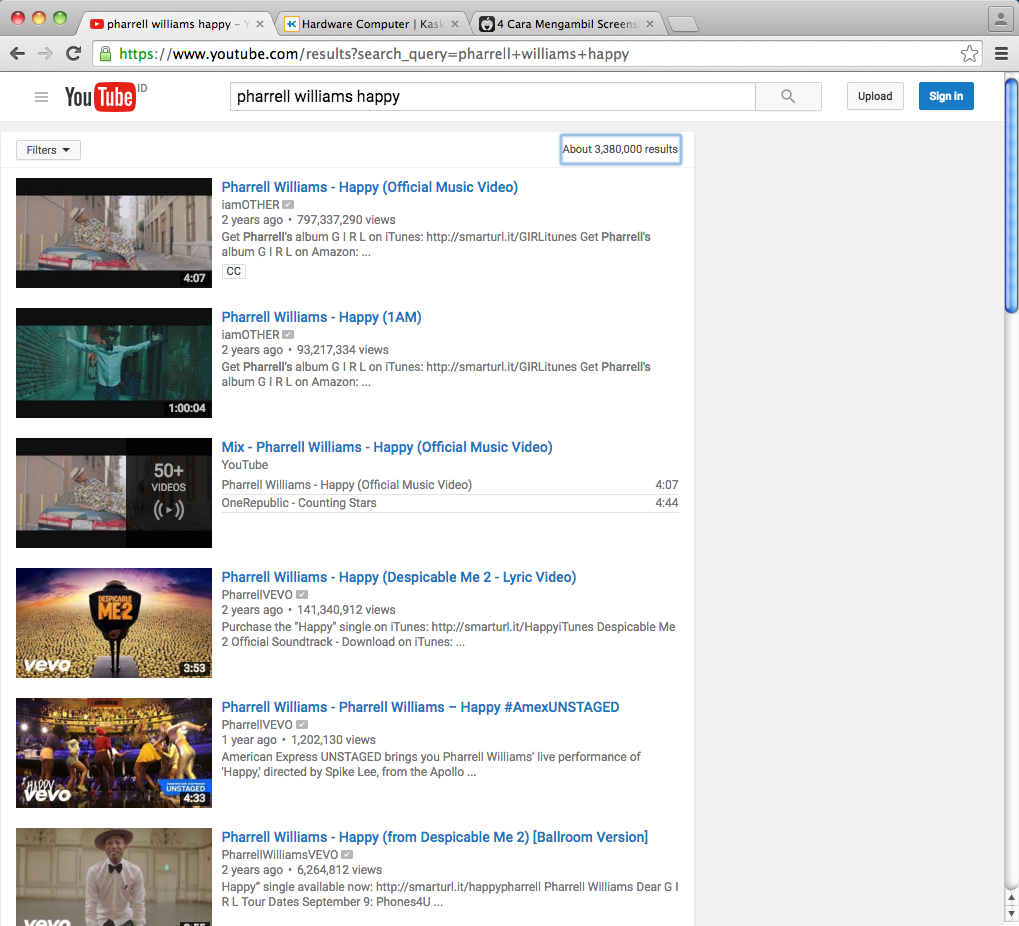Click the YouTube logo
The width and height of the screenshot is (1019, 926).
[x=101, y=97]
